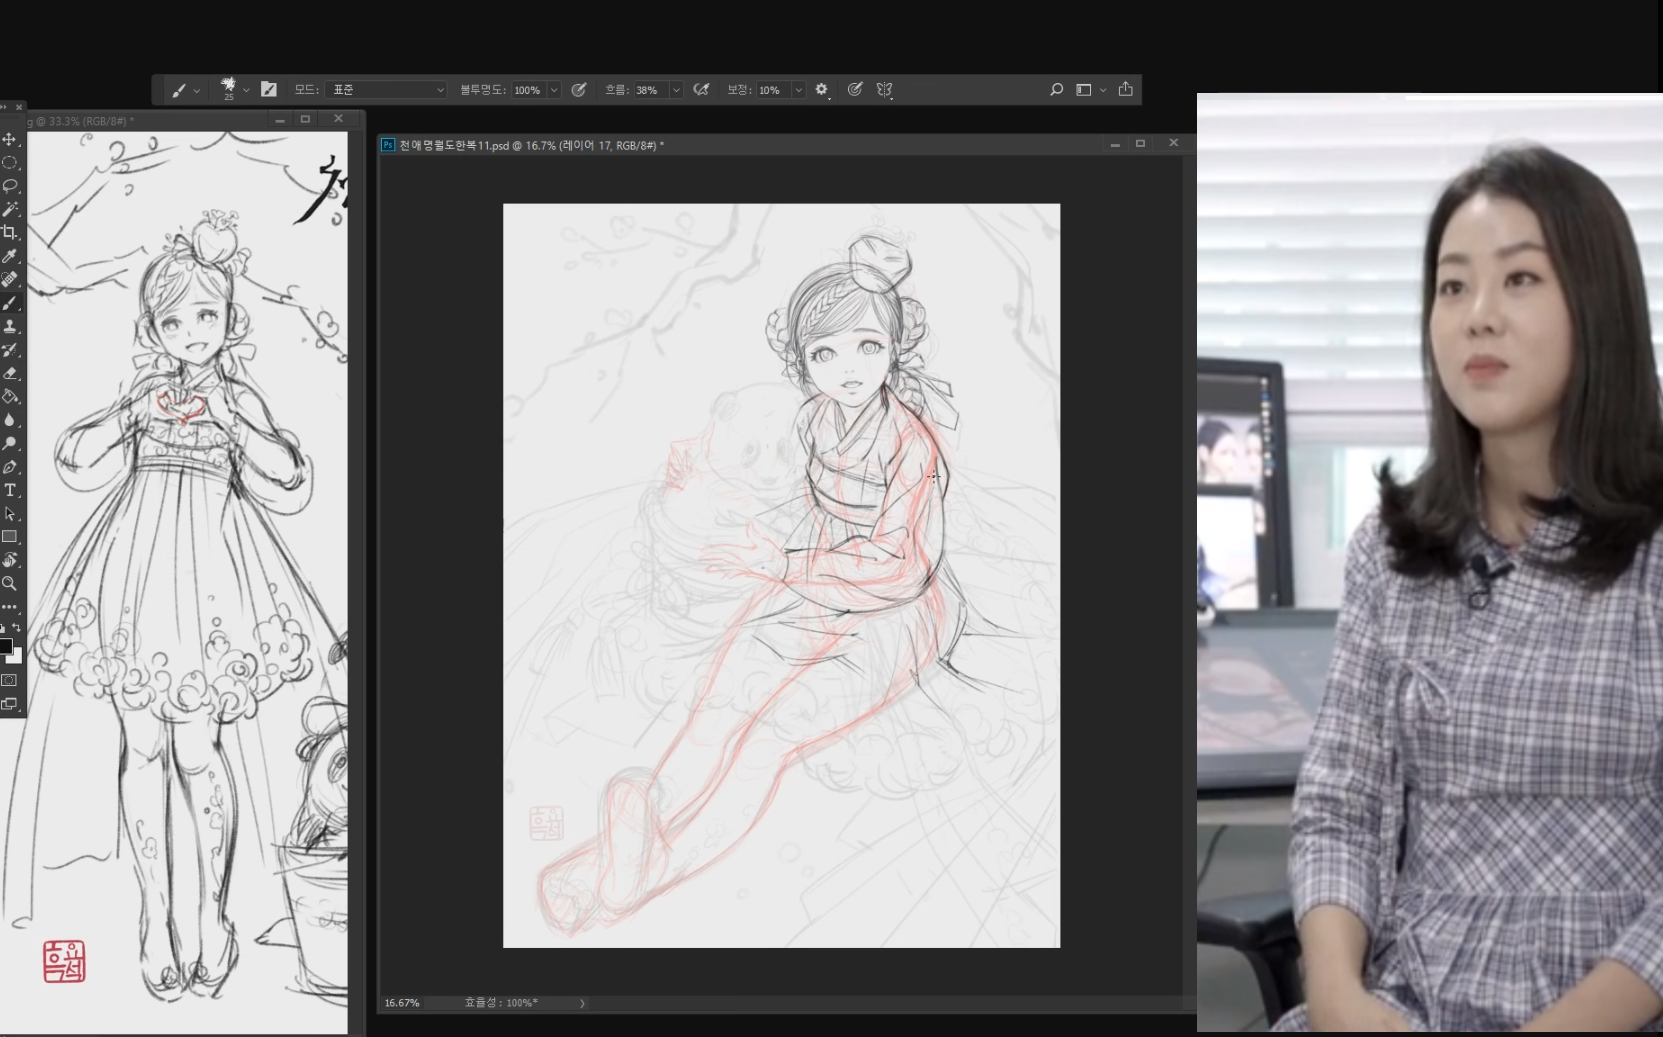The height and width of the screenshot is (1037, 1663).
Task: Select the Magic Wand tool
Action: coord(10,209)
